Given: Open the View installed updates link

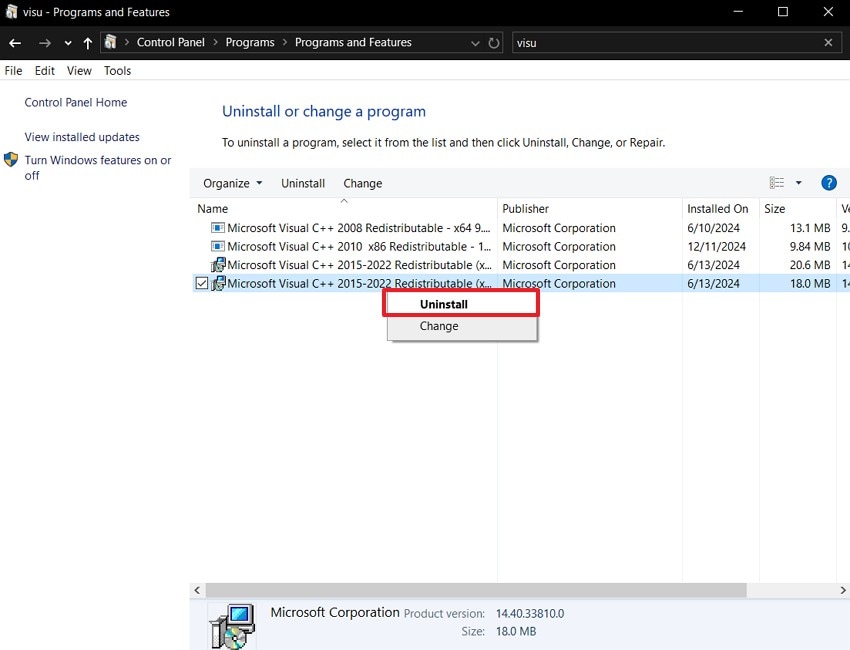Looking at the screenshot, I should click(82, 137).
